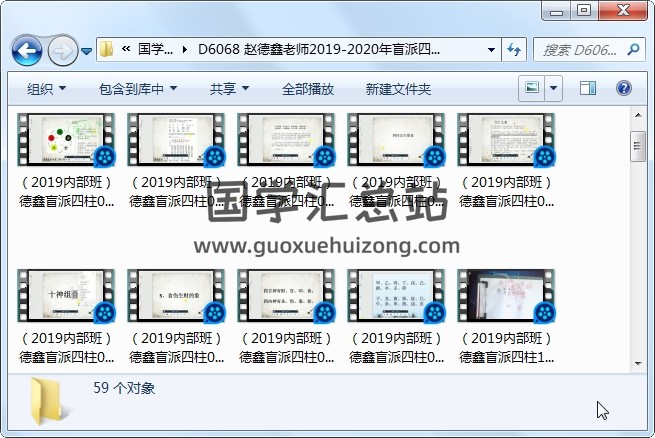
Task: Refresh the folder view
Action: pos(514,50)
